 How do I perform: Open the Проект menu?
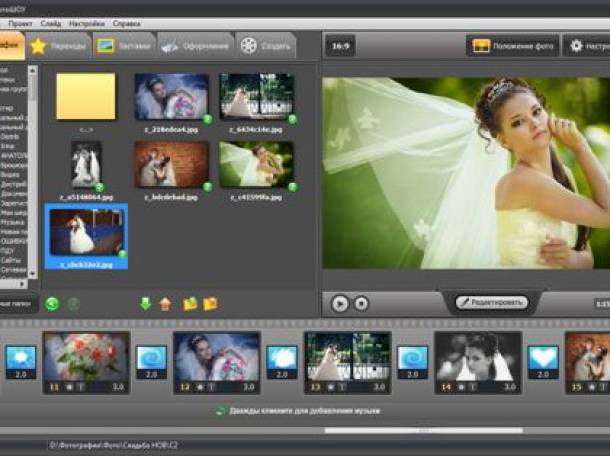coord(20,24)
